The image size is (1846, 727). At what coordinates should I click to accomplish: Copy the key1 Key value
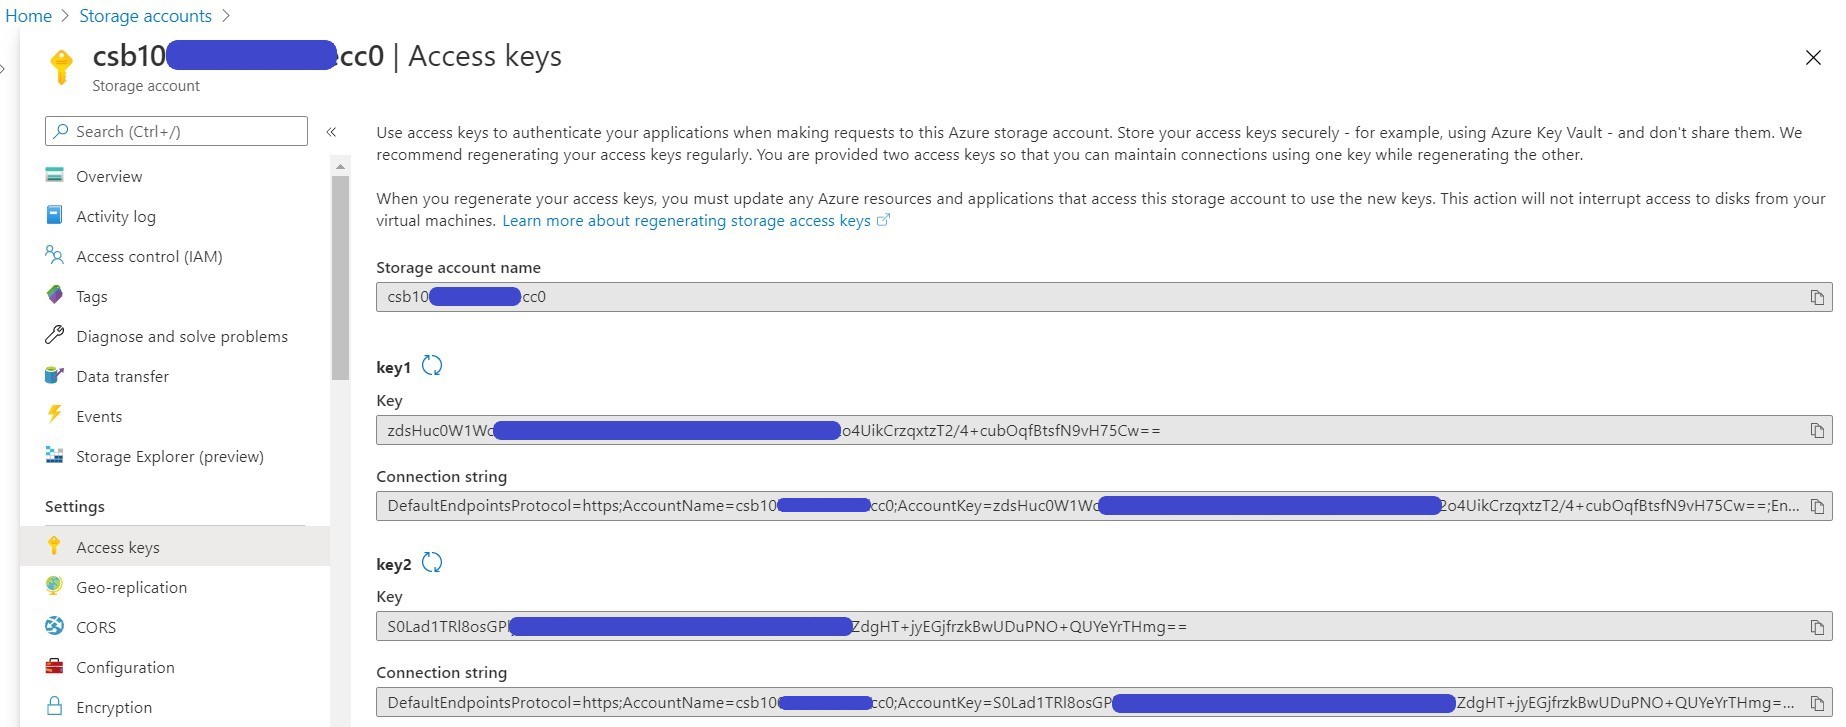tap(1816, 431)
